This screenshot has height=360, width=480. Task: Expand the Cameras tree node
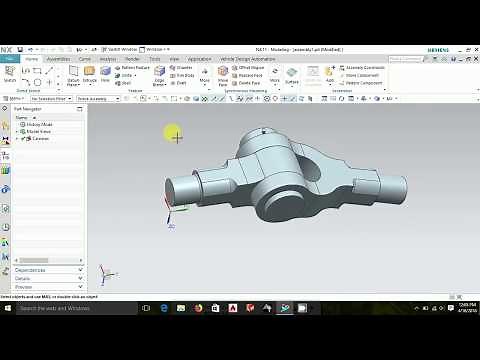pos(17,139)
